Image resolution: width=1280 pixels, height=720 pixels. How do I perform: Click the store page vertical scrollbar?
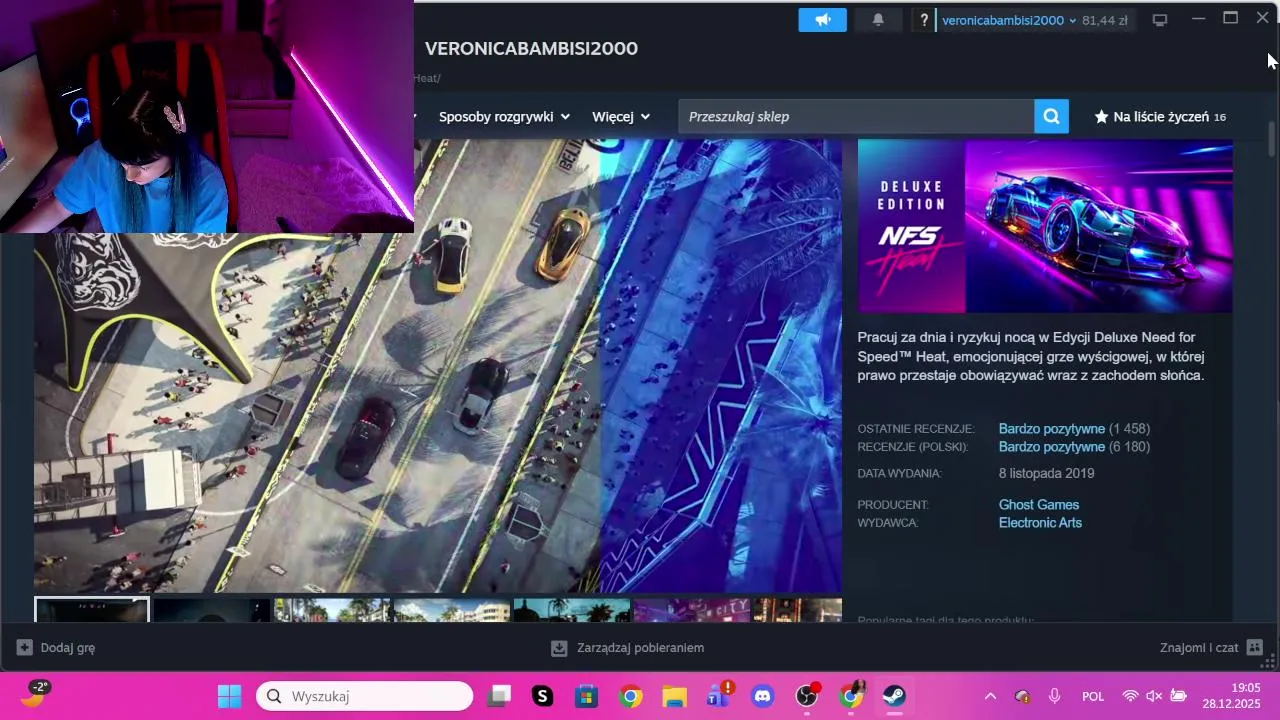click(x=1272, y=138)
